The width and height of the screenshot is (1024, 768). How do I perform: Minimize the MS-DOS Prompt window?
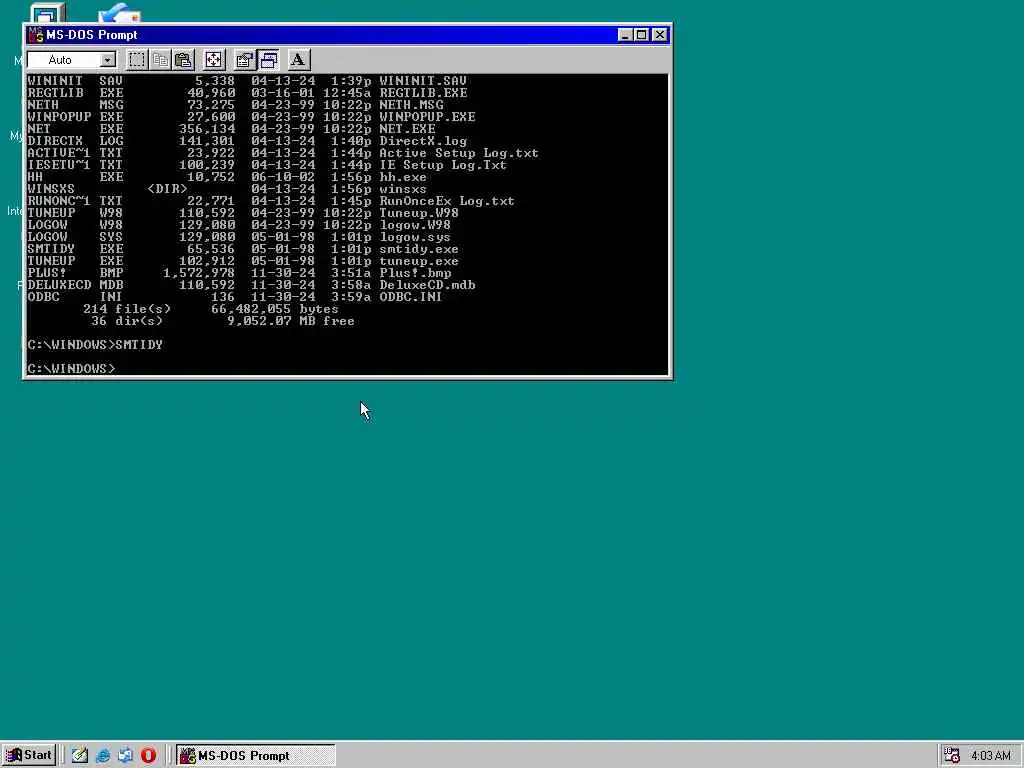tap(625, 35)
